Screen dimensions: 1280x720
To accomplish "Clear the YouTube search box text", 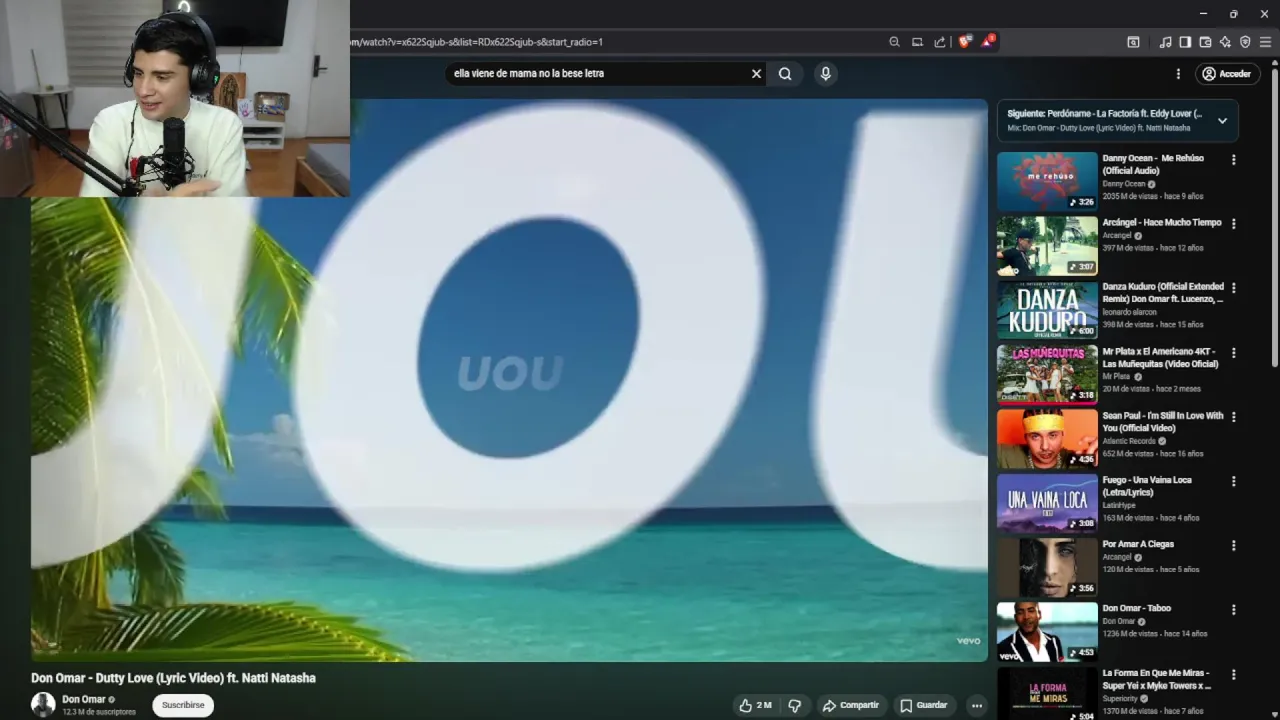I will coord(756,73).
